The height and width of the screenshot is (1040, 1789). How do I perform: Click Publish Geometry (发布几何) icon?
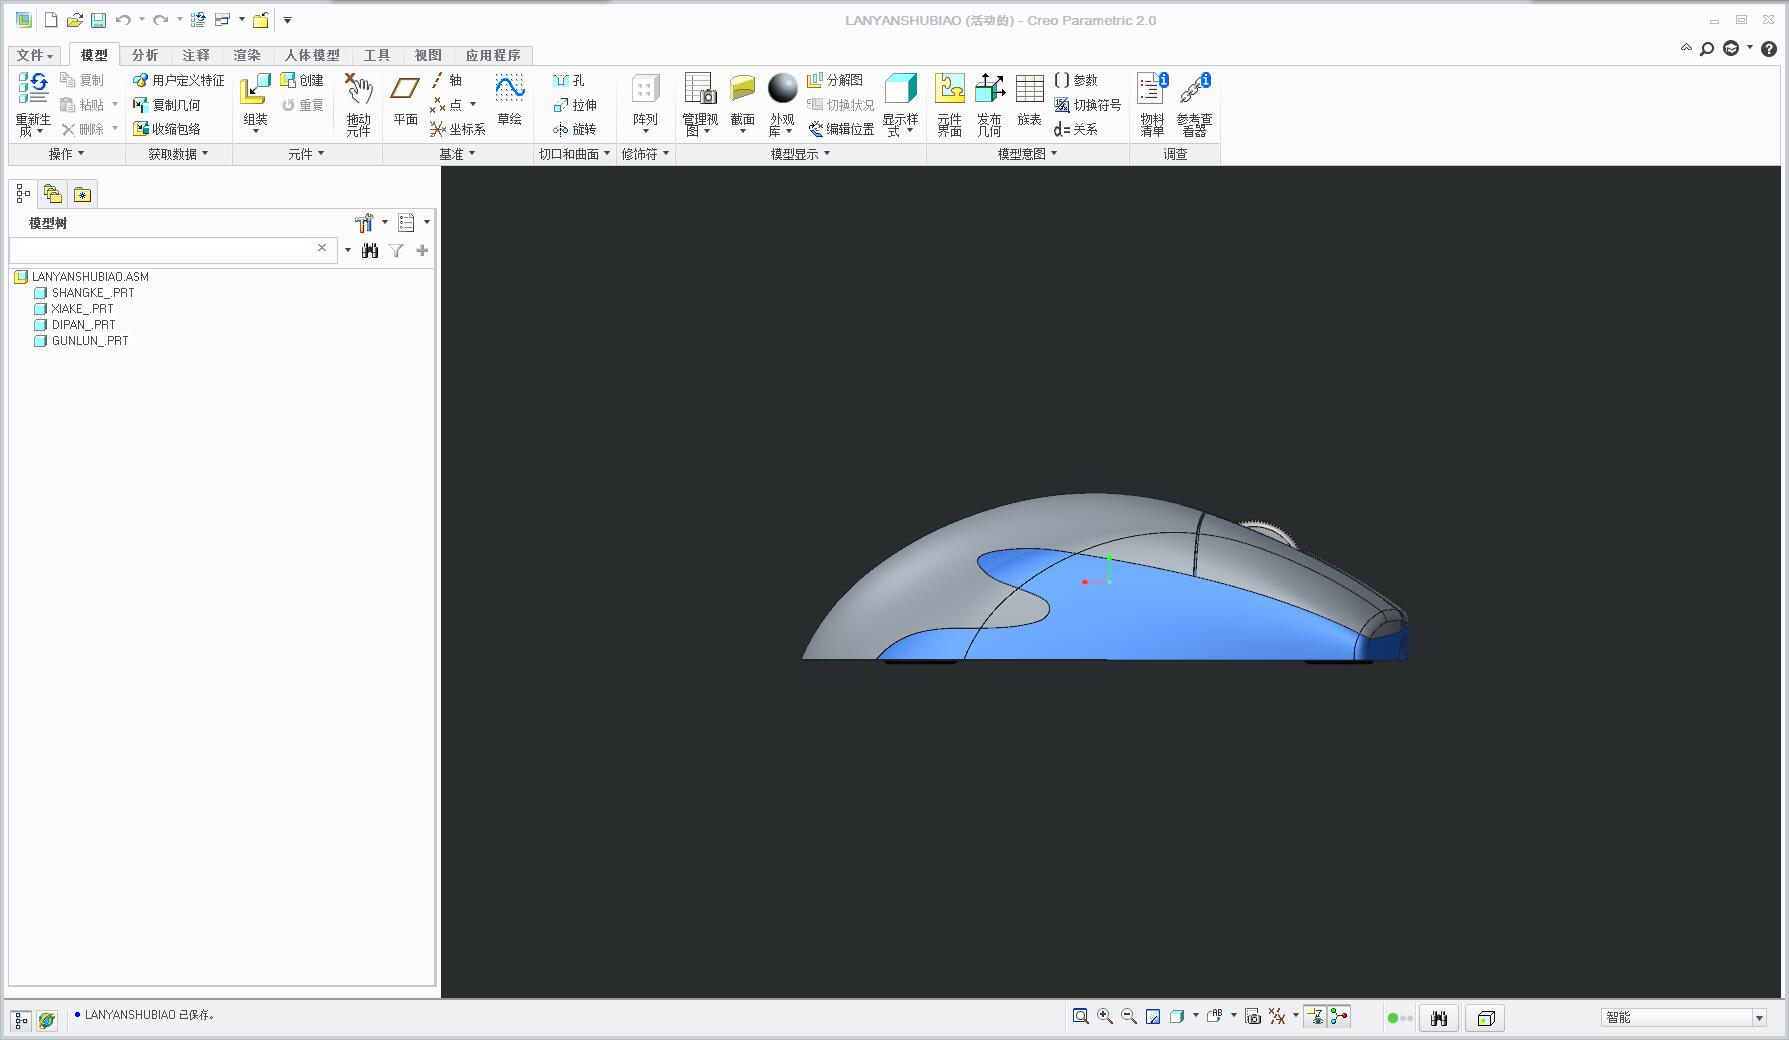(x=989, y=88)
